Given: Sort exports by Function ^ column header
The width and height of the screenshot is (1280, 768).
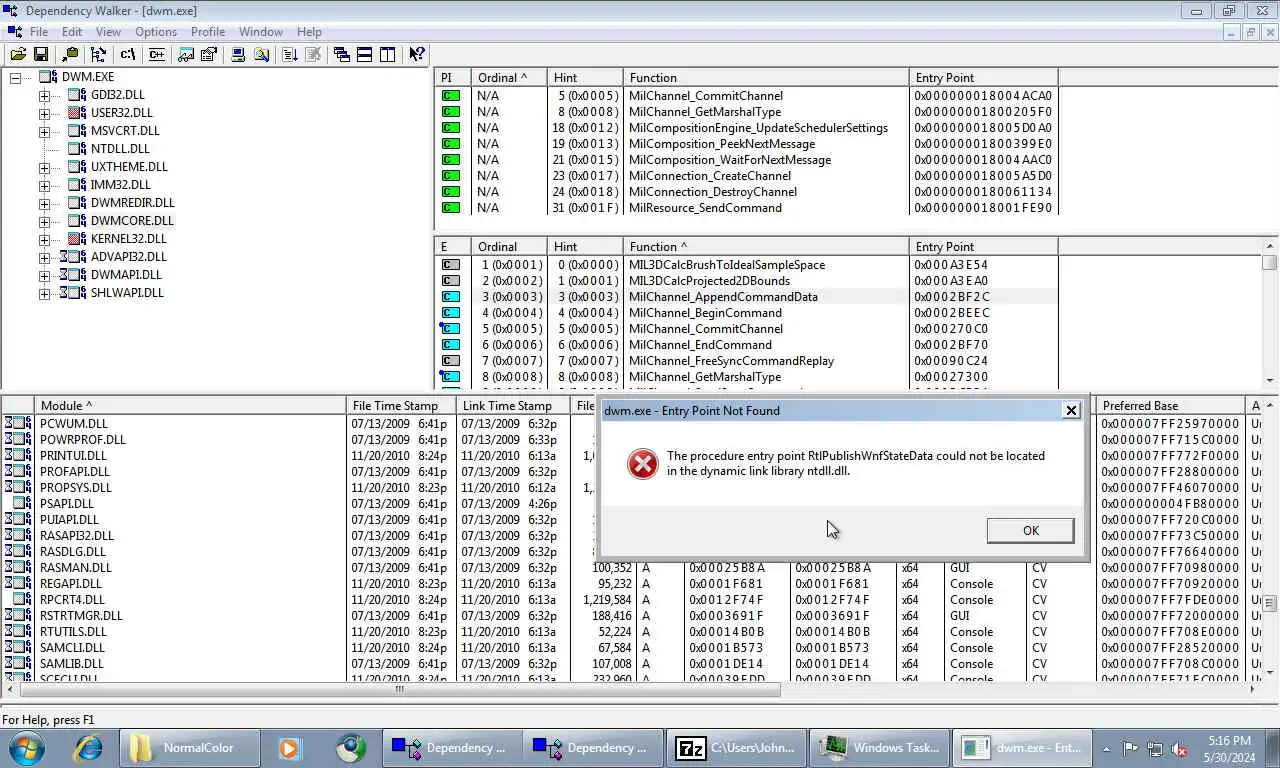Looking at the screenshot, I should pyautogui.click(x=765, y=246).
